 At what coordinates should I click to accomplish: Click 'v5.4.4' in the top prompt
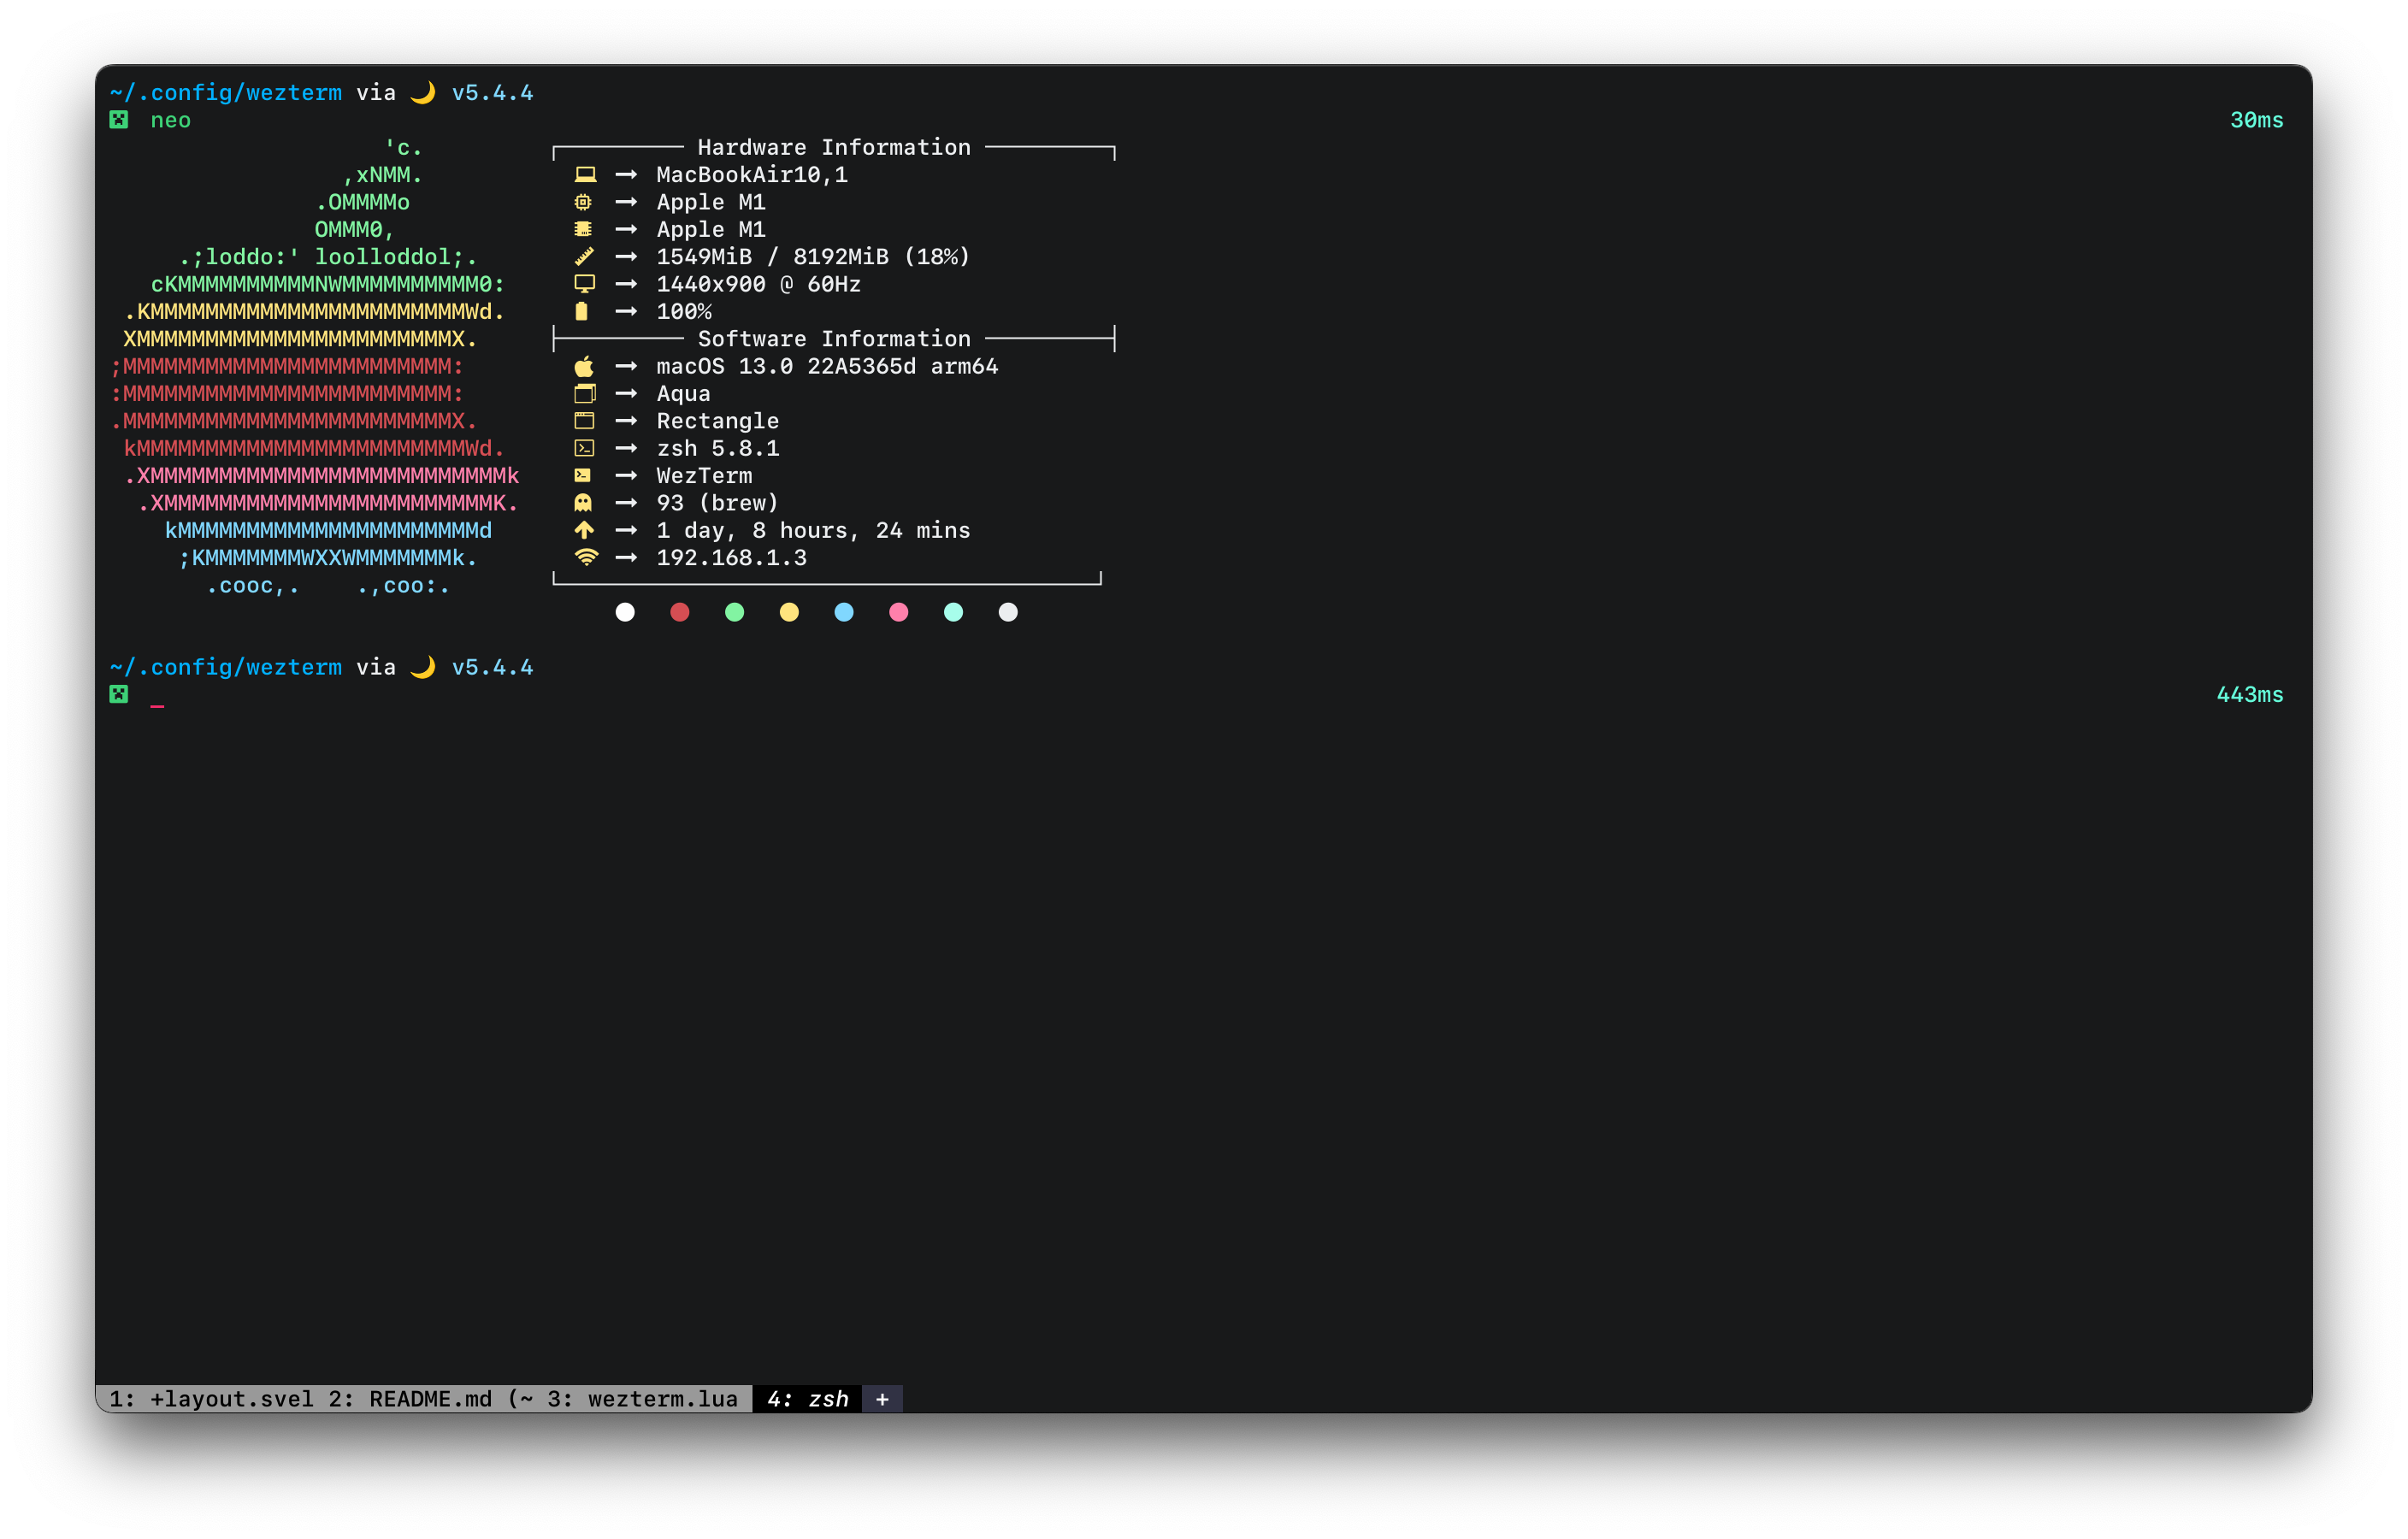click(492, 93)
